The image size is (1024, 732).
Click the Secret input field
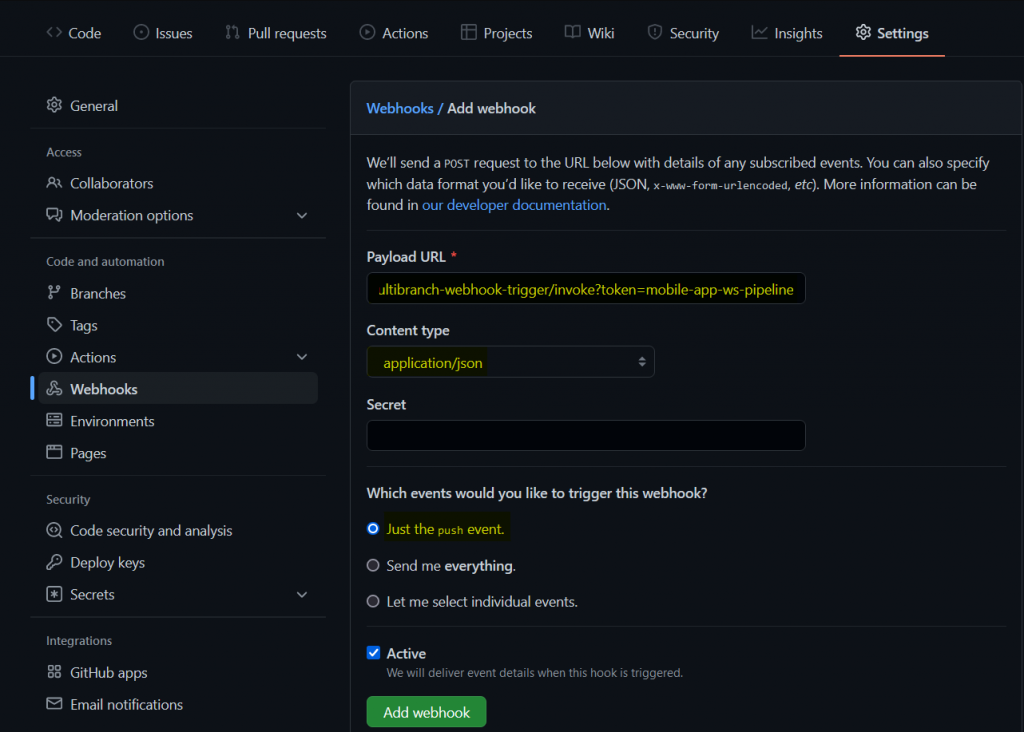coord(586,436)
